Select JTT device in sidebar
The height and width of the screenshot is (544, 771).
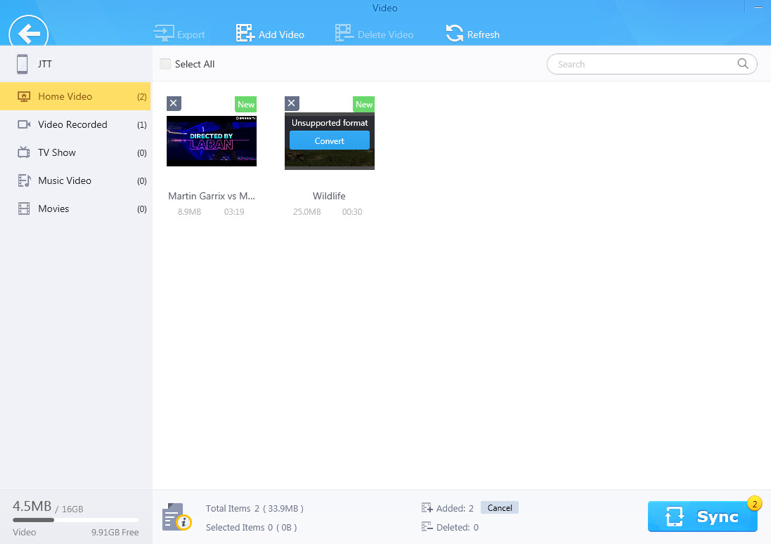[x=76, y=64]
